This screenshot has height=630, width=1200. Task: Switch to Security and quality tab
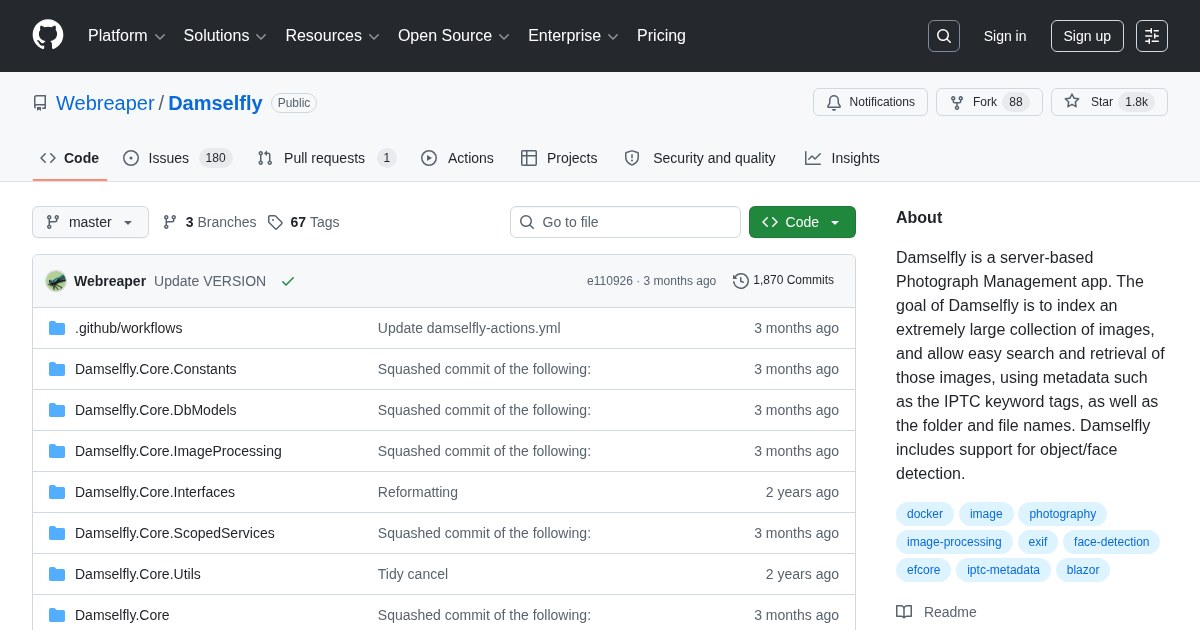pyautogui.click(x=700, y=158)
